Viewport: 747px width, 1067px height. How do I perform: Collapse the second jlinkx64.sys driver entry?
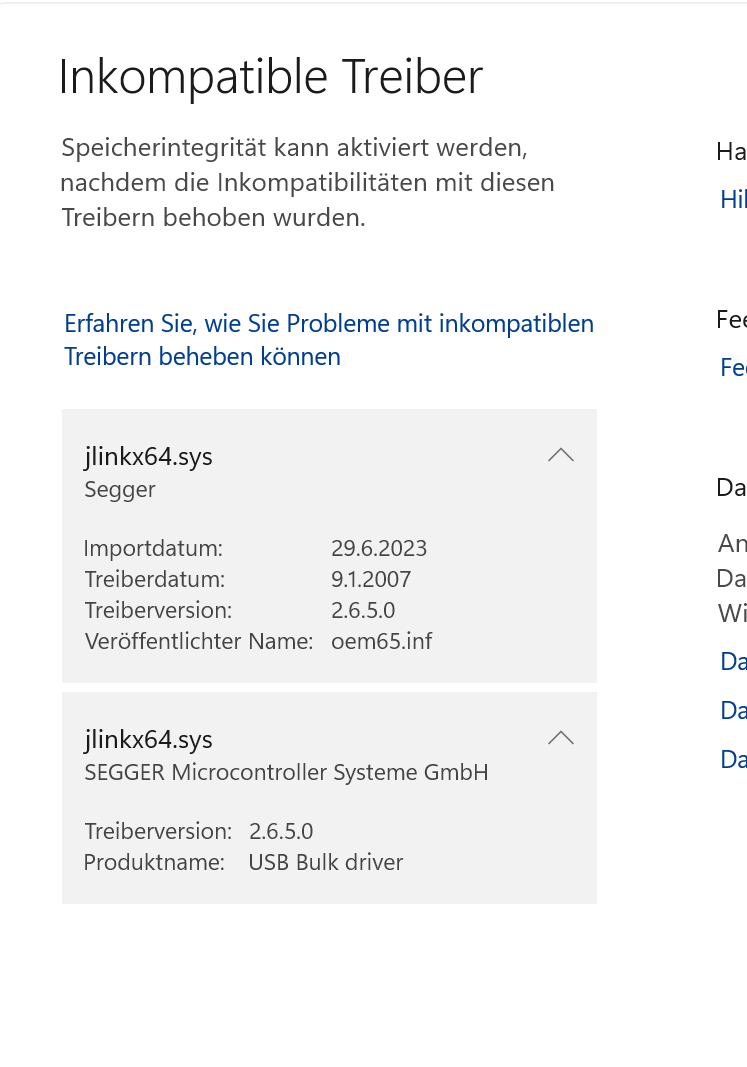click(561, 738)
